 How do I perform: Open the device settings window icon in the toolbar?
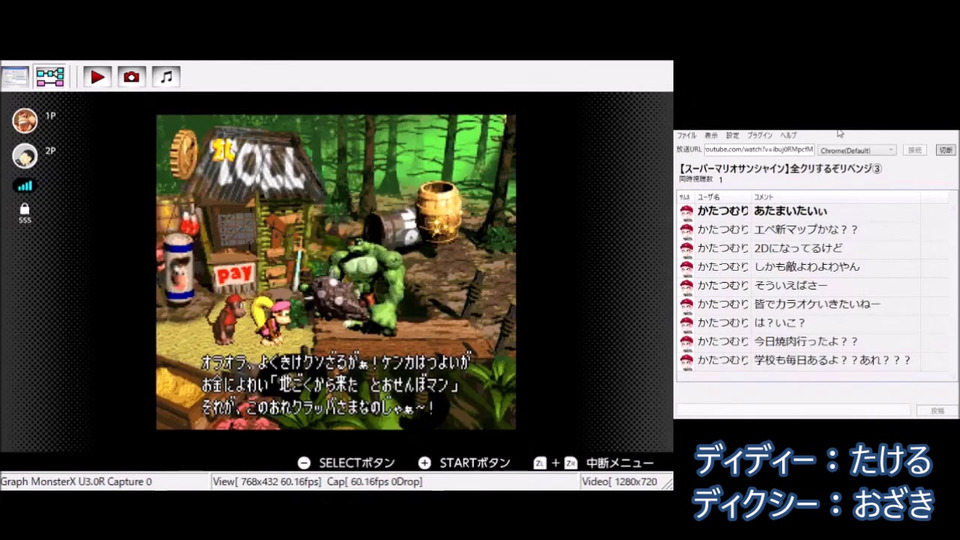click(x=15, y=77)
